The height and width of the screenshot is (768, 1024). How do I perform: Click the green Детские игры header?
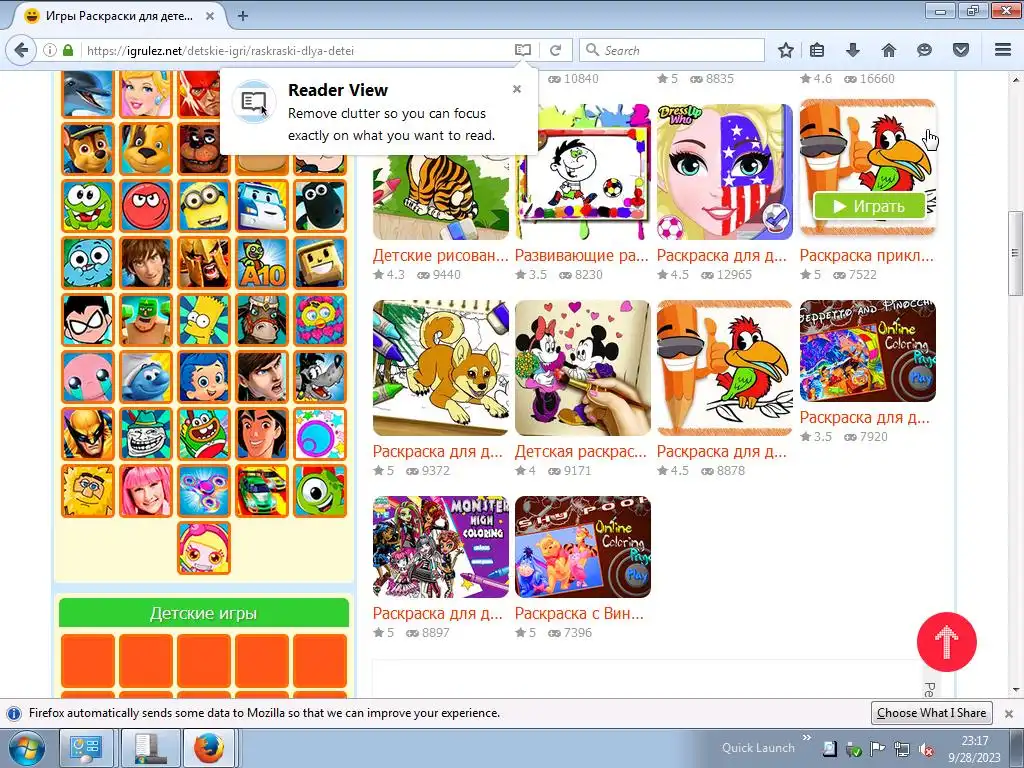point(204,613)
